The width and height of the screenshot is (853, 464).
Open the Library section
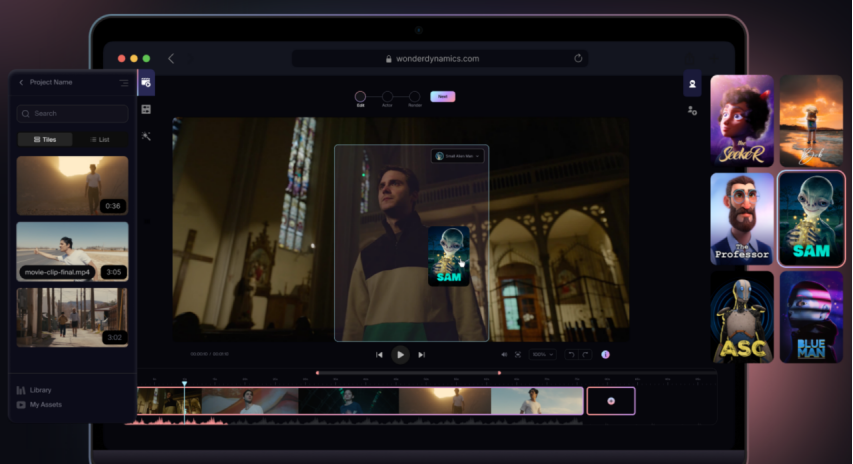pos(40,390)
